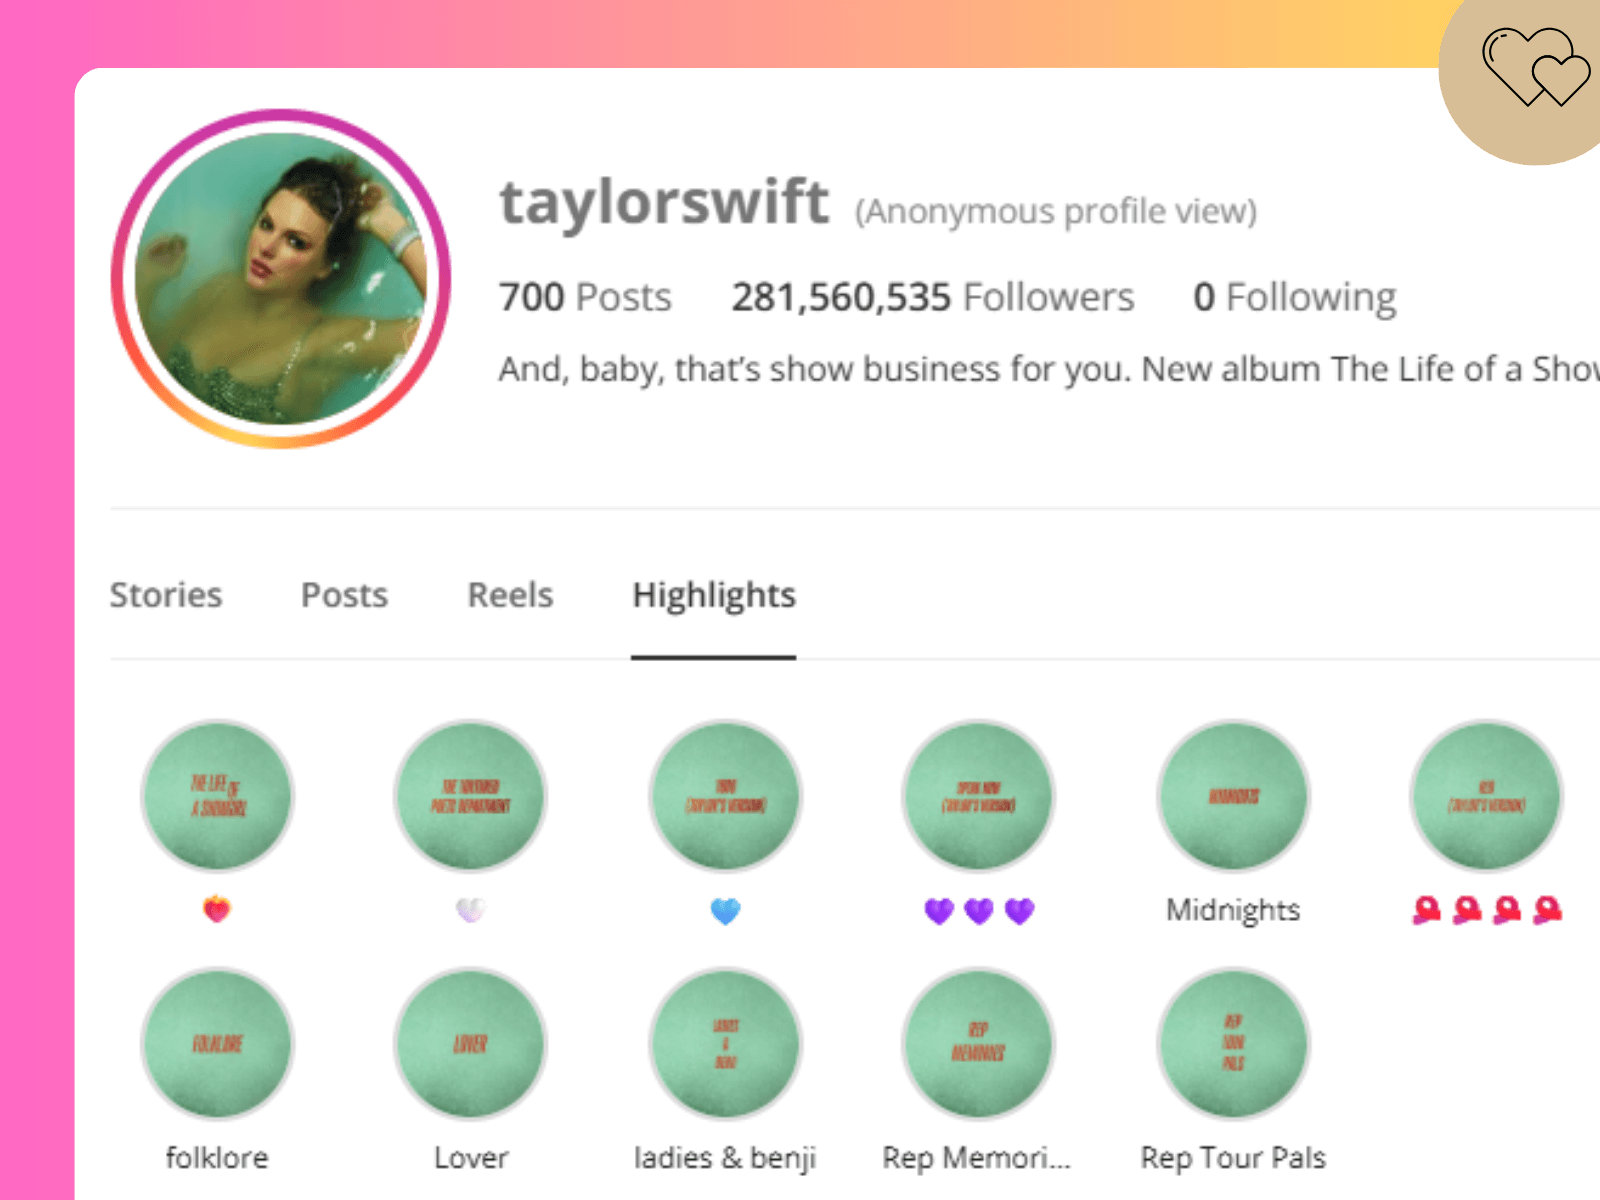Click the 281,560,535 Followers count
Image resolution: width=1600 pixels, height=1200 pixels.
[x=933, y=297]
